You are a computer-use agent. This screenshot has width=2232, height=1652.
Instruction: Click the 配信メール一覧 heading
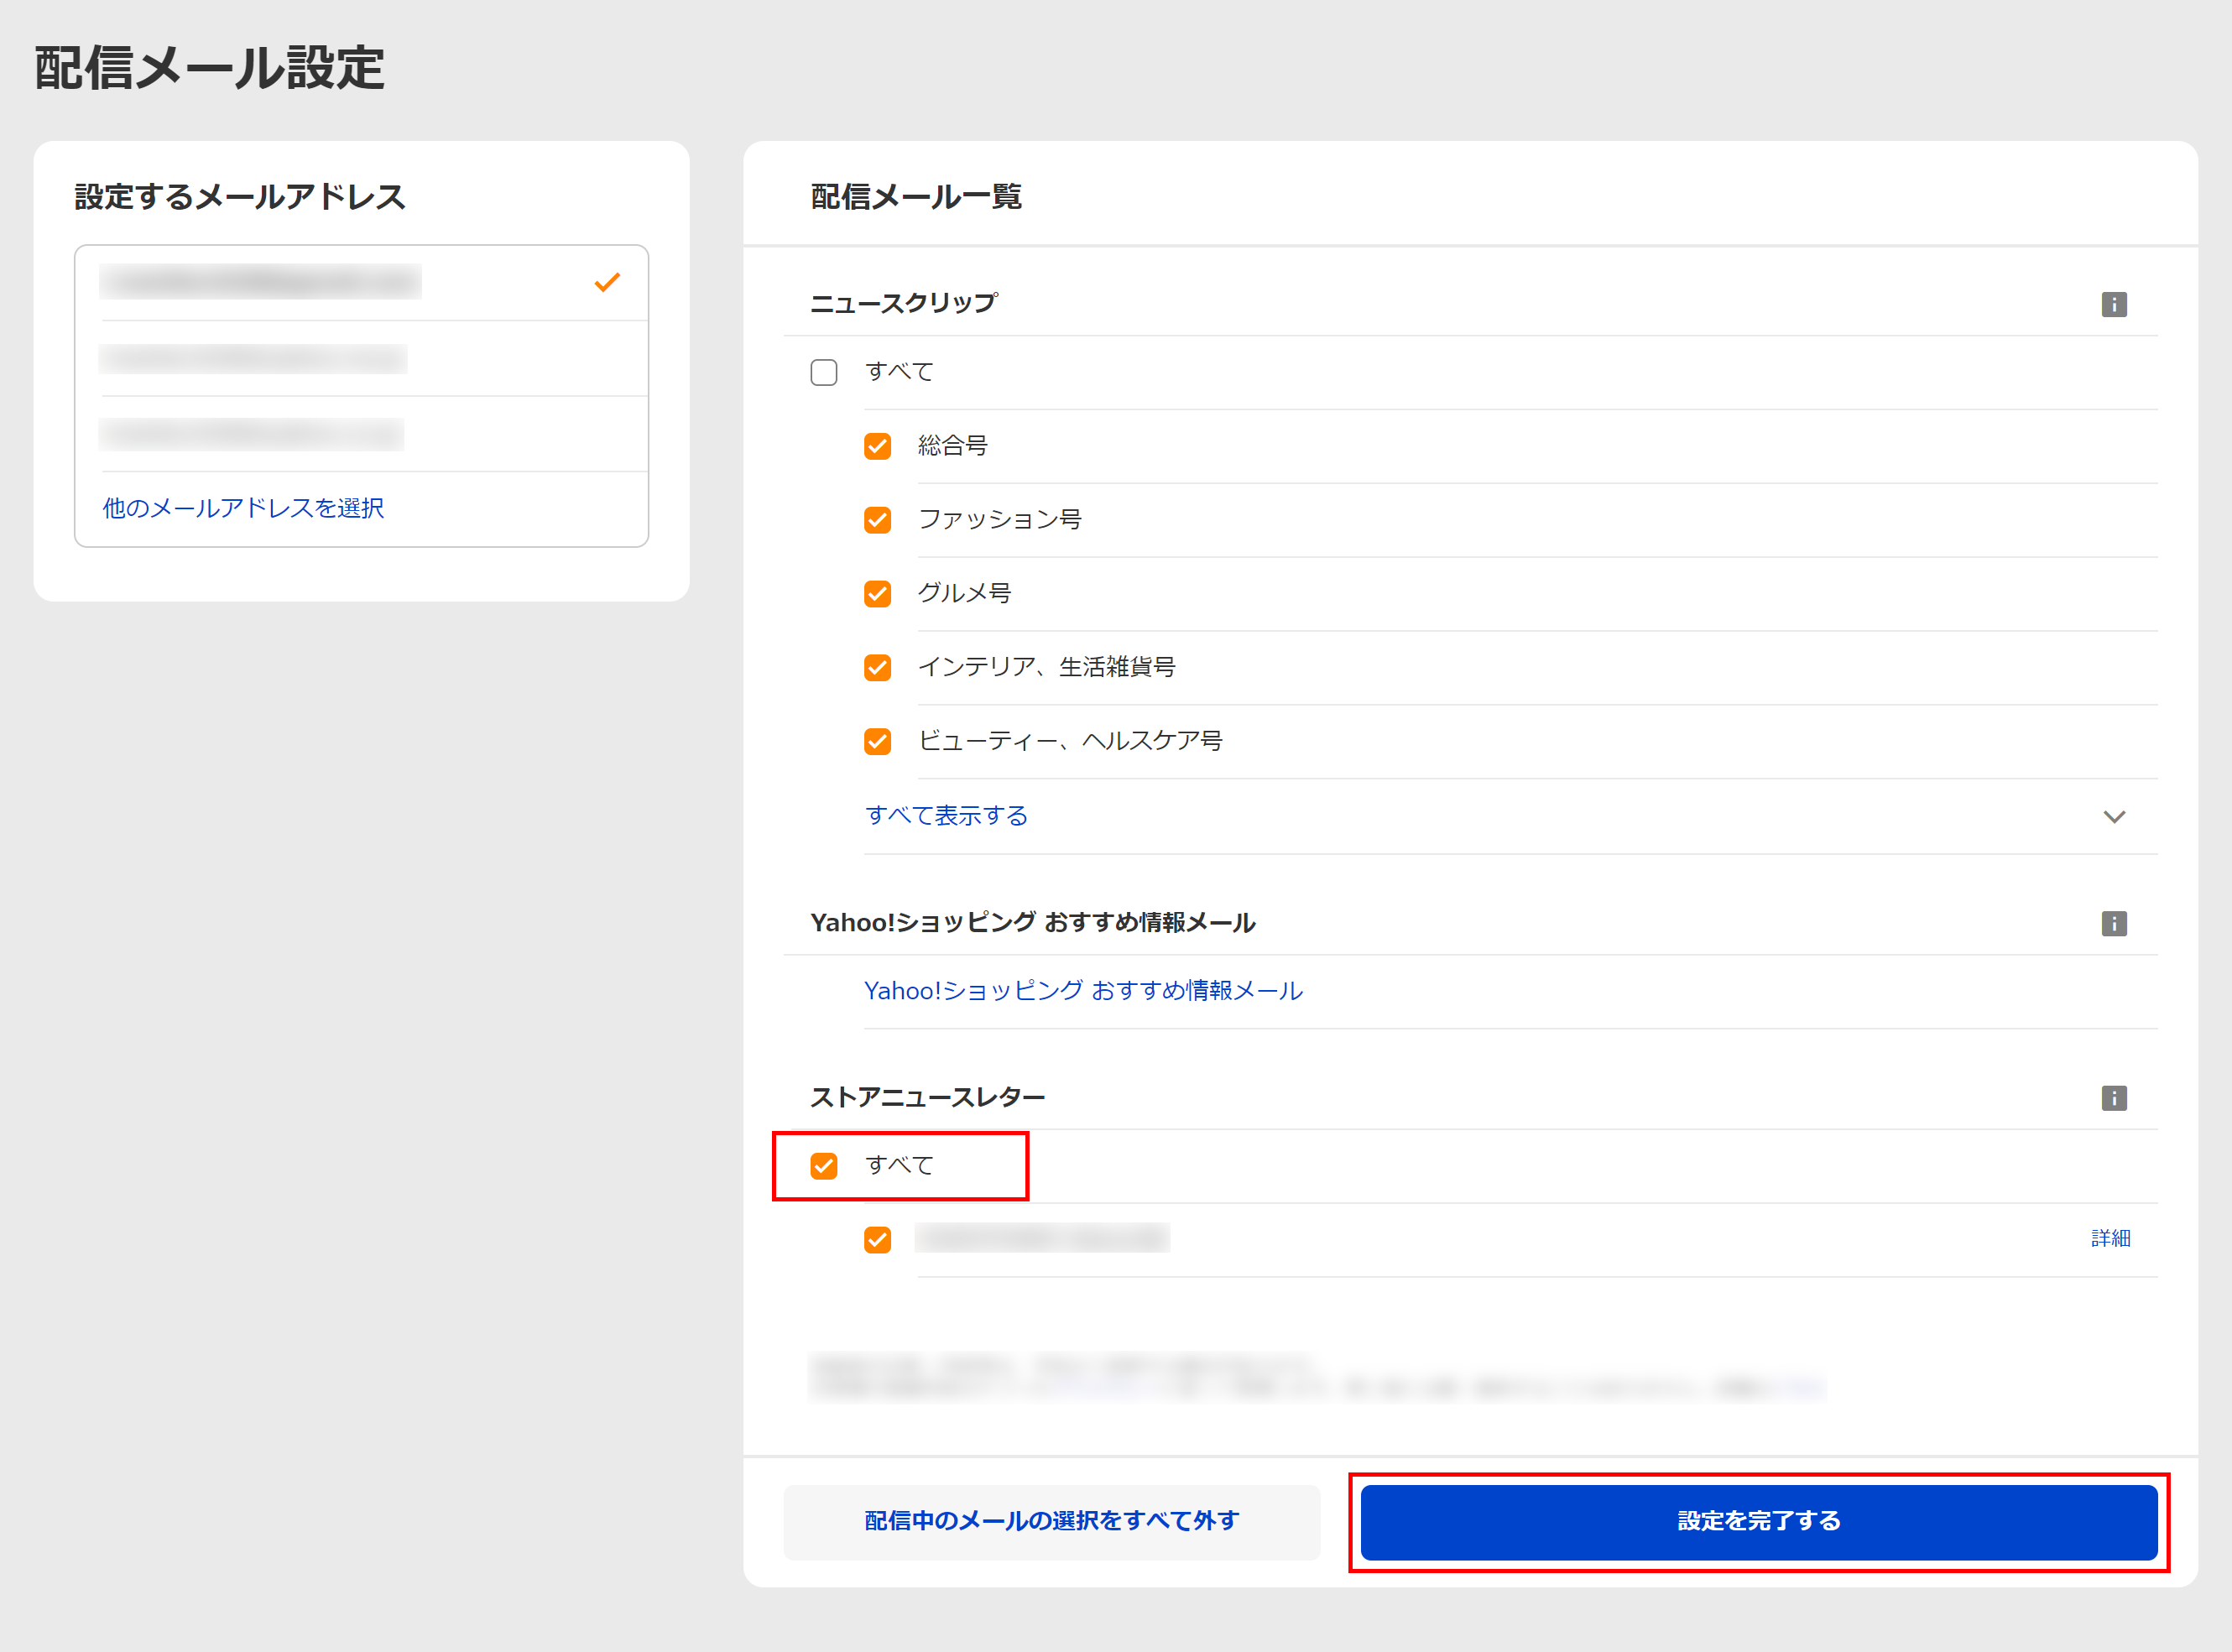(x=916, y=197)
